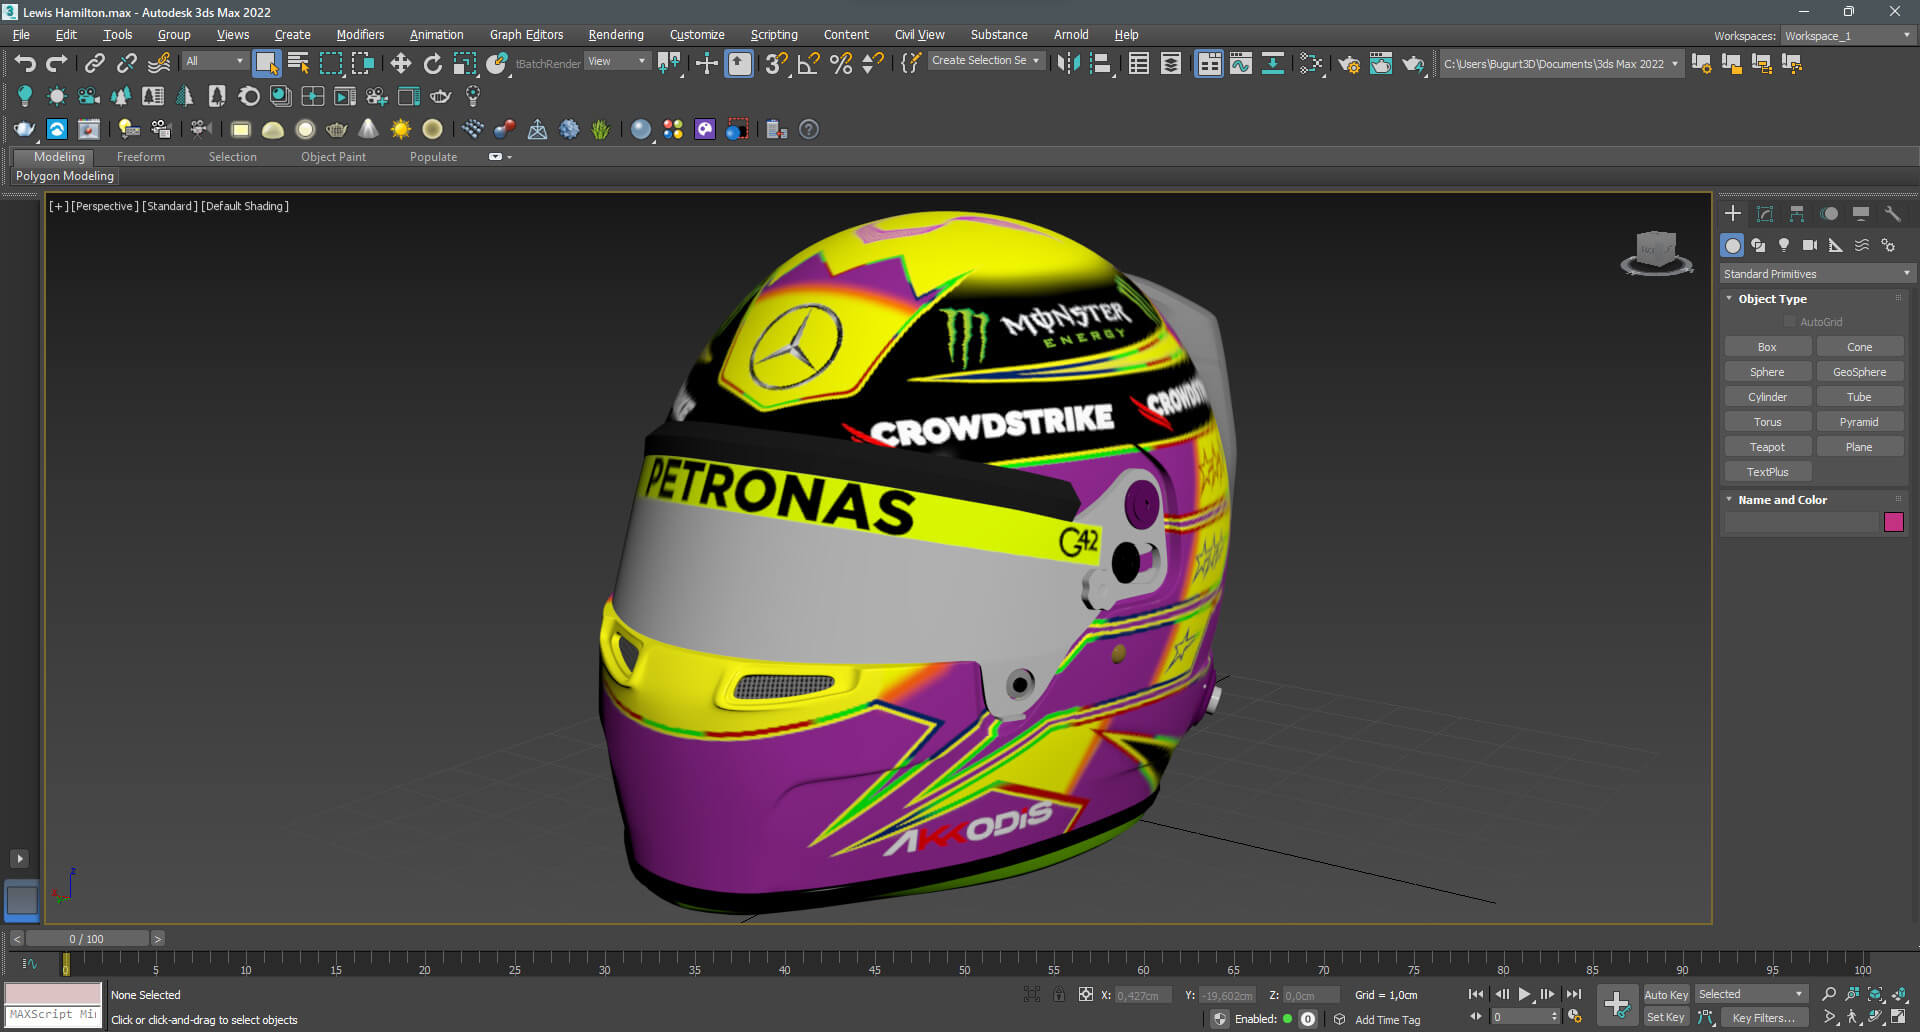
Task: Toggle 3D Snaps on
Action: pyautogui.click(x=776, y=64)
